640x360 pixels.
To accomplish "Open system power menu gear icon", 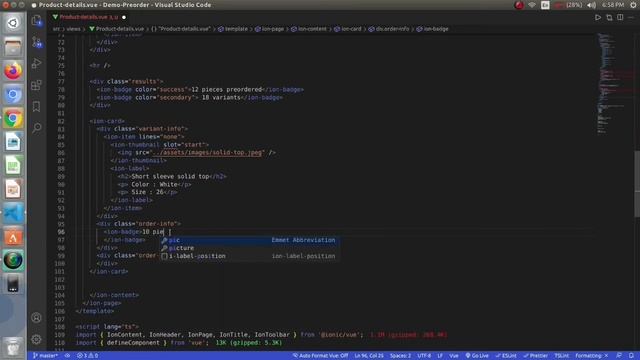I will pos(634,5).
